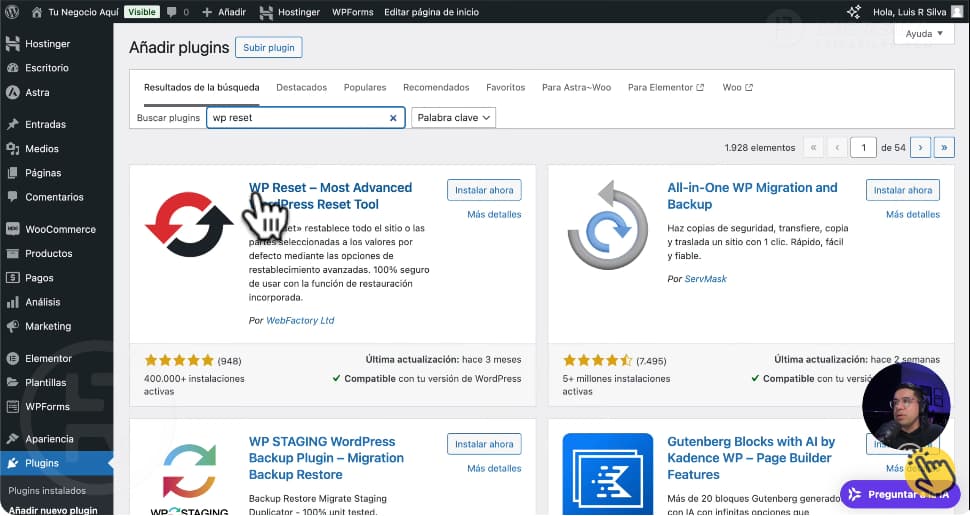This screenshot has height=516, width=970.
Task: Switch to Populares tab
Action: tap(365, 87)
